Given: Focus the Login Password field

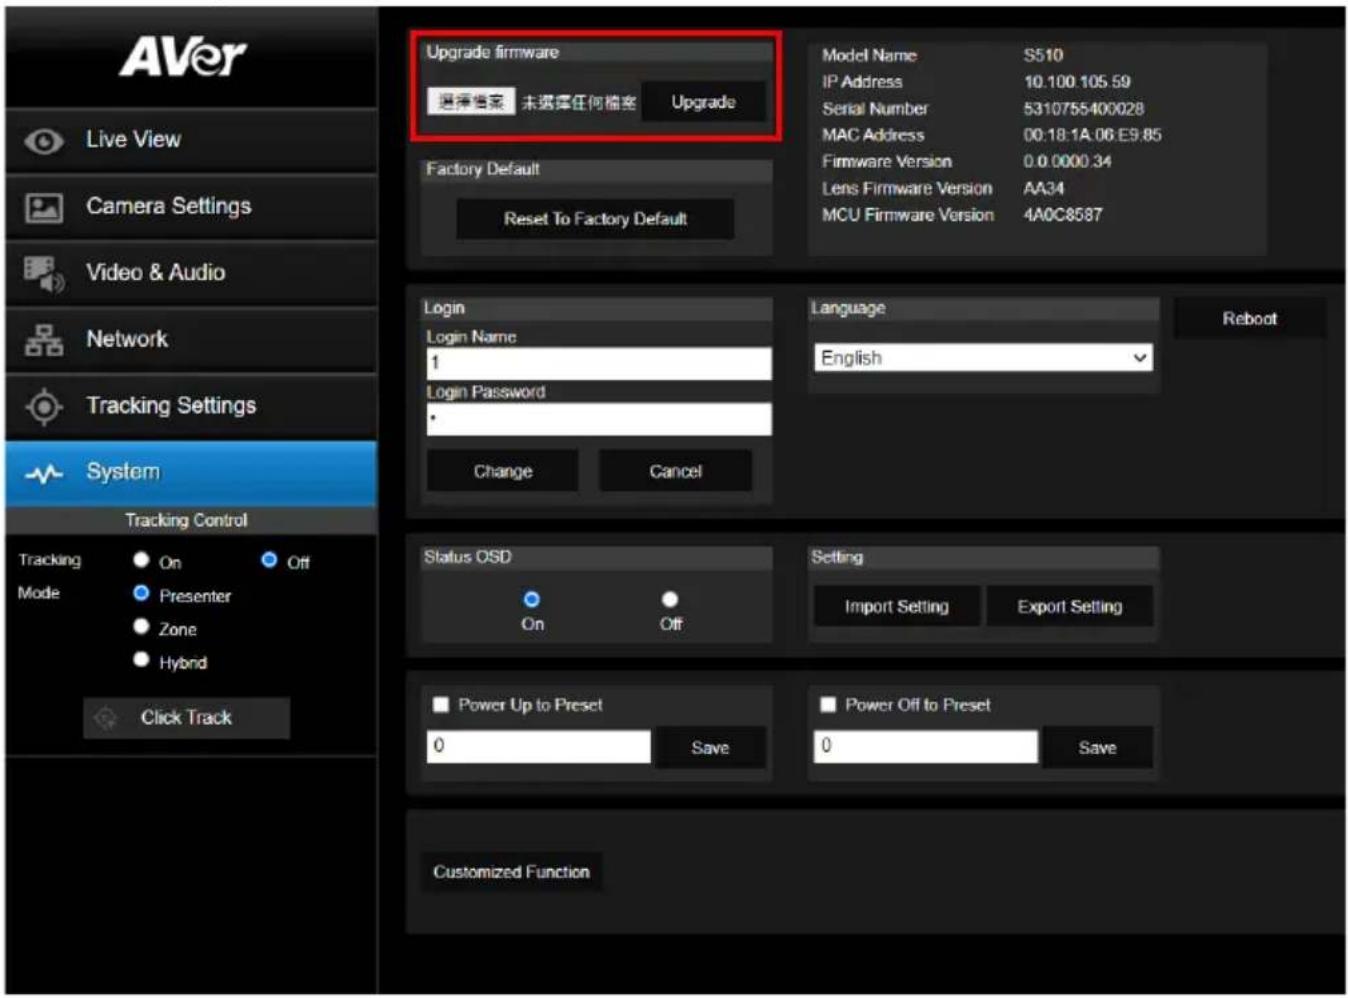Looking at the screenshot, I should coord(599,419).
